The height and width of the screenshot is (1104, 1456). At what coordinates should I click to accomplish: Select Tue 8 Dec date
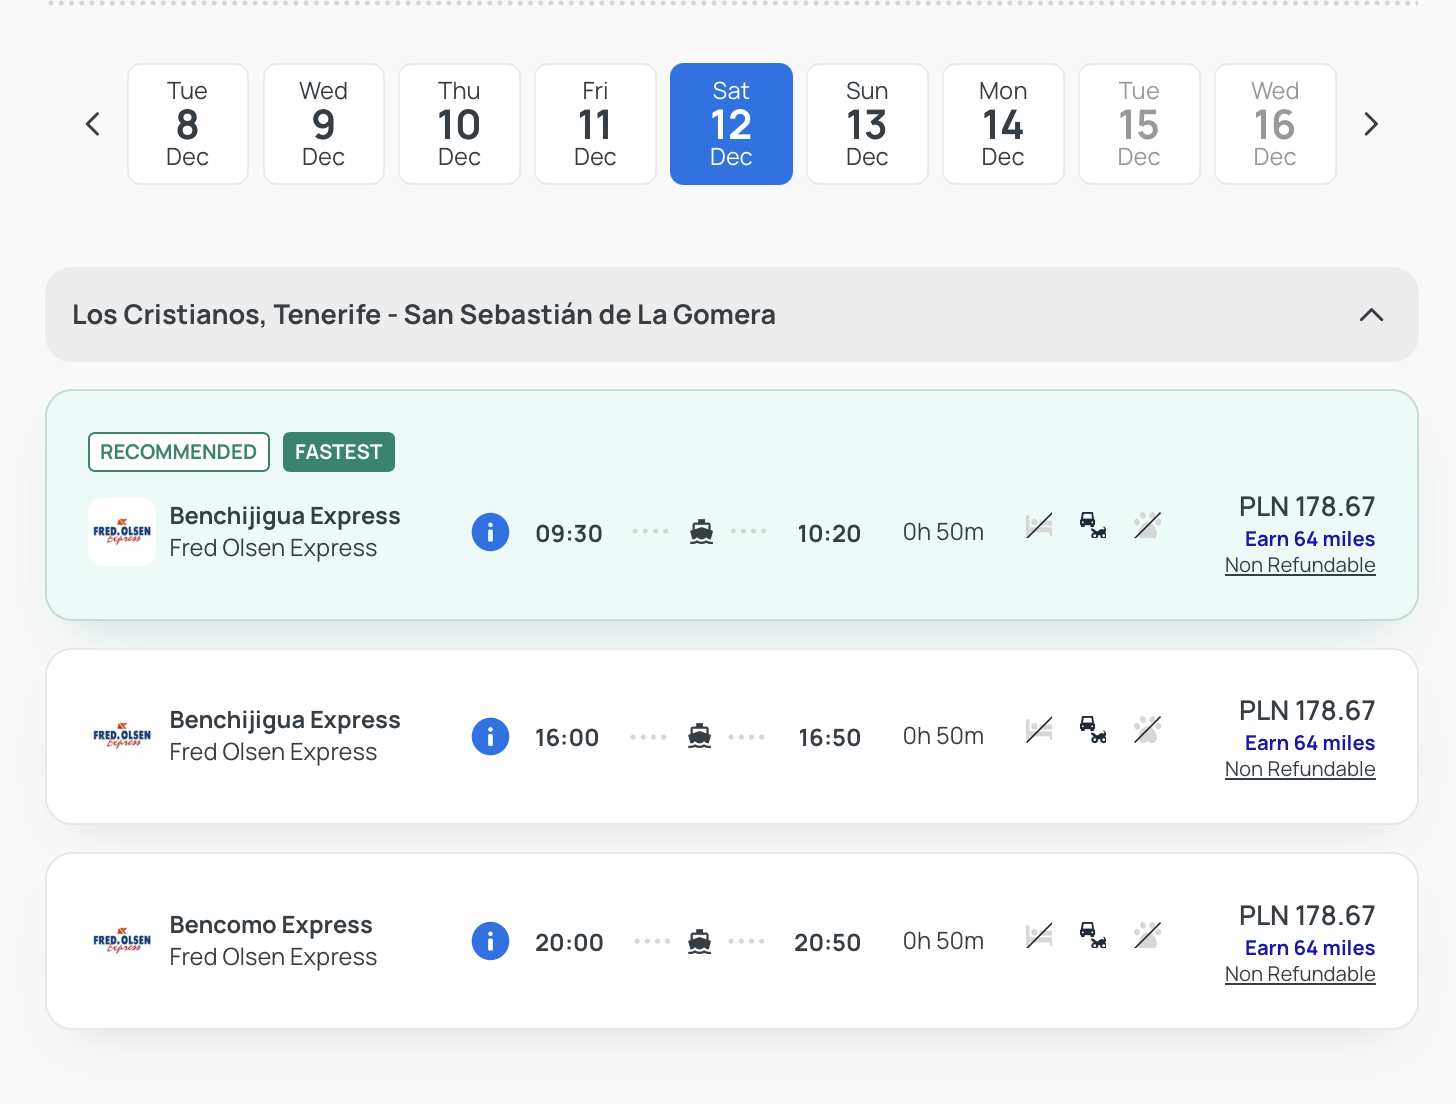[188, 124]
